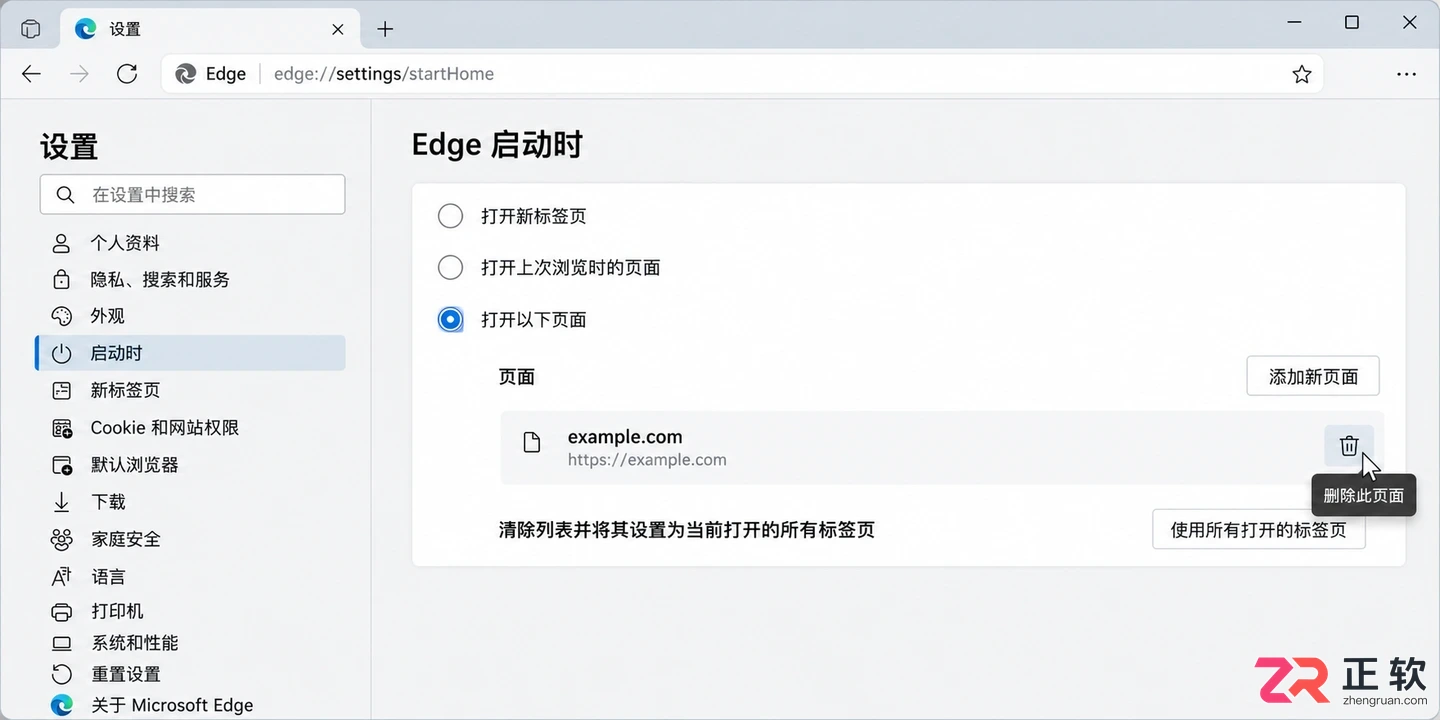Click the address bar URL
Screen dimensions: 1440x720
(x=384, y=74)
